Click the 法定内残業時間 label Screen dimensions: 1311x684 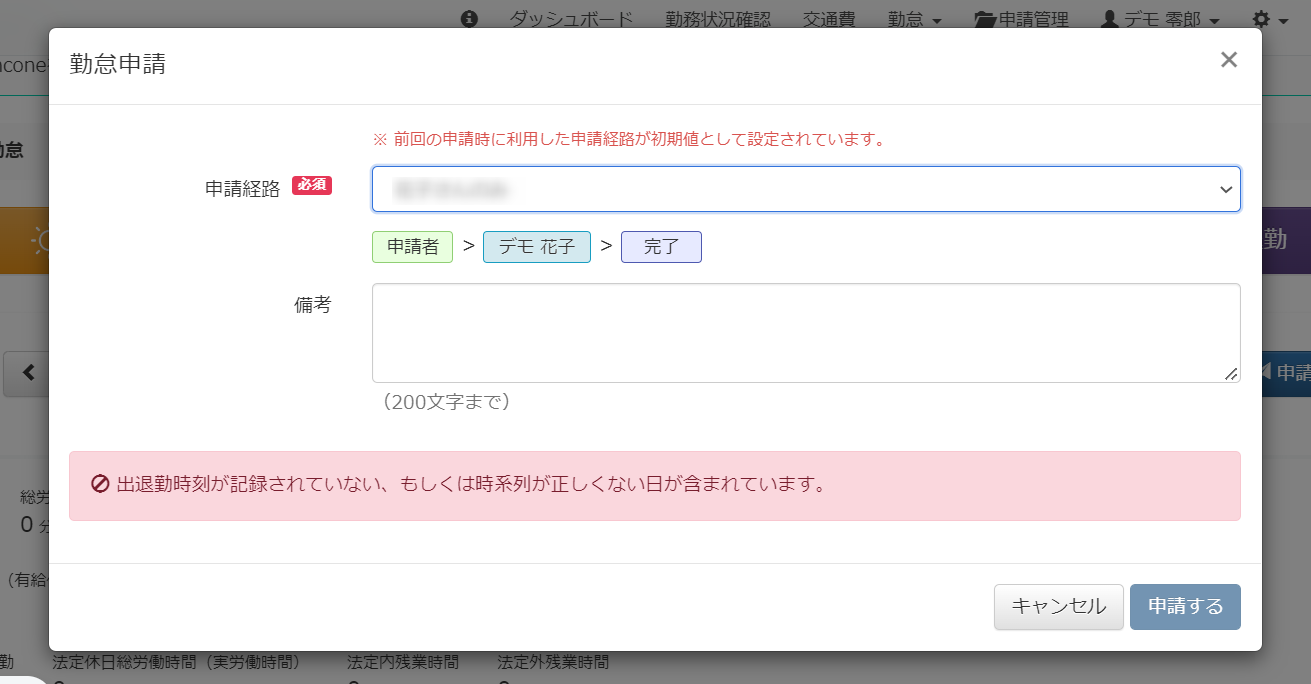pyautogui.click(x=403, y=662)
